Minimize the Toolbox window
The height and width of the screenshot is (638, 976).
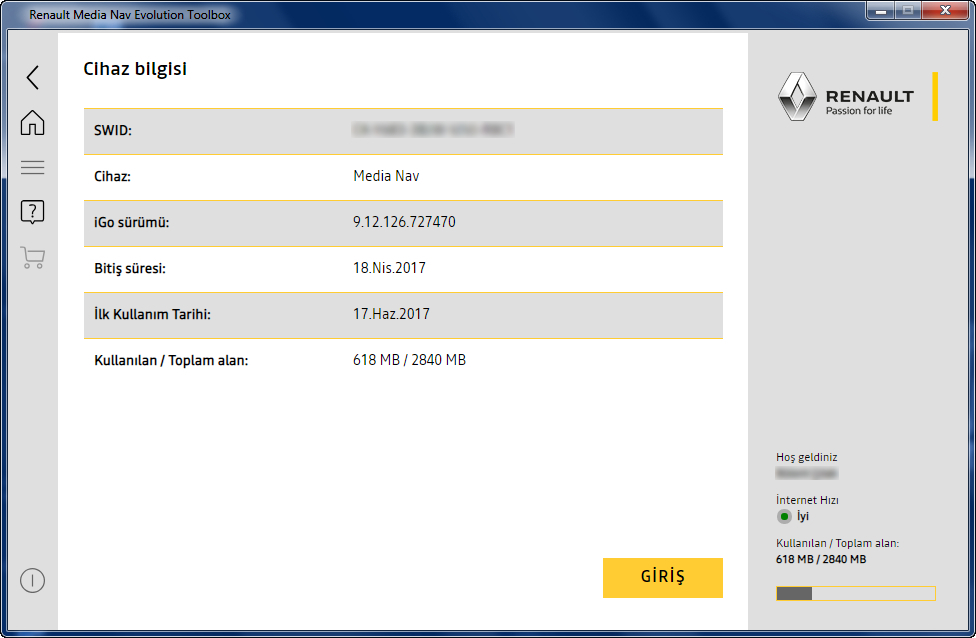(x=881, y=11)
